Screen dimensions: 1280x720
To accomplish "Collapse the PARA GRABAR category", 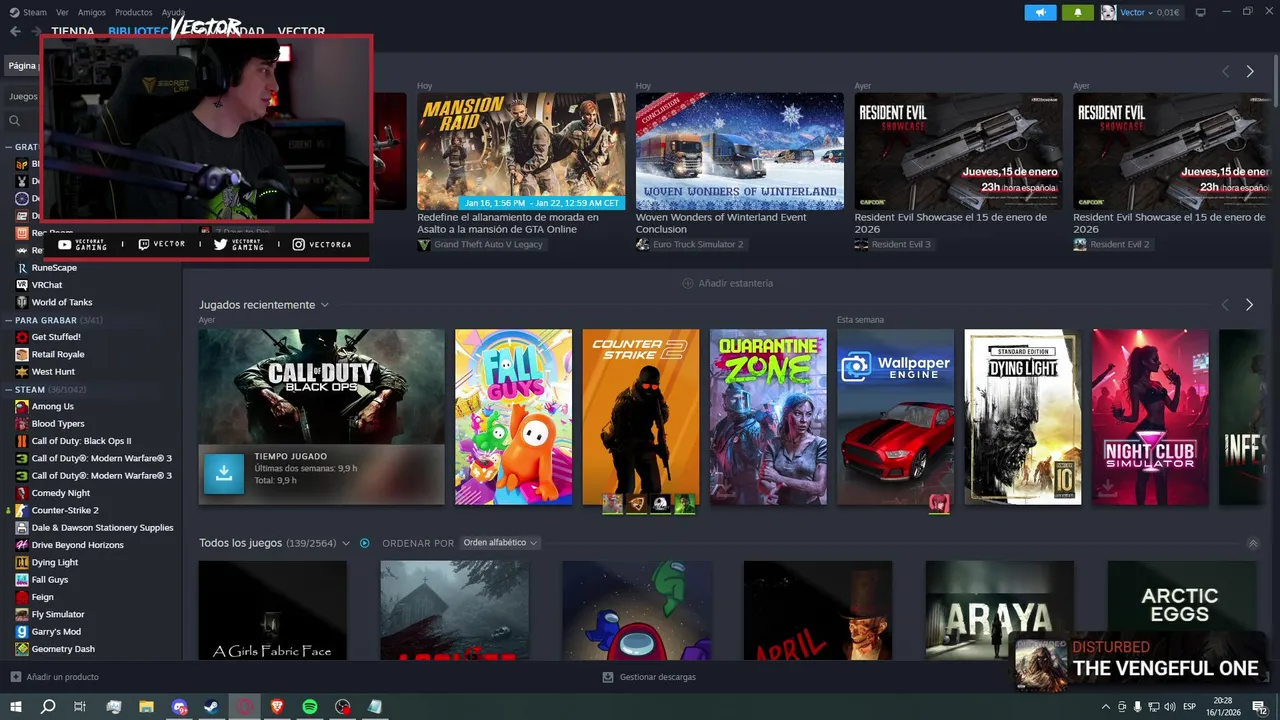I will point(9,320).
